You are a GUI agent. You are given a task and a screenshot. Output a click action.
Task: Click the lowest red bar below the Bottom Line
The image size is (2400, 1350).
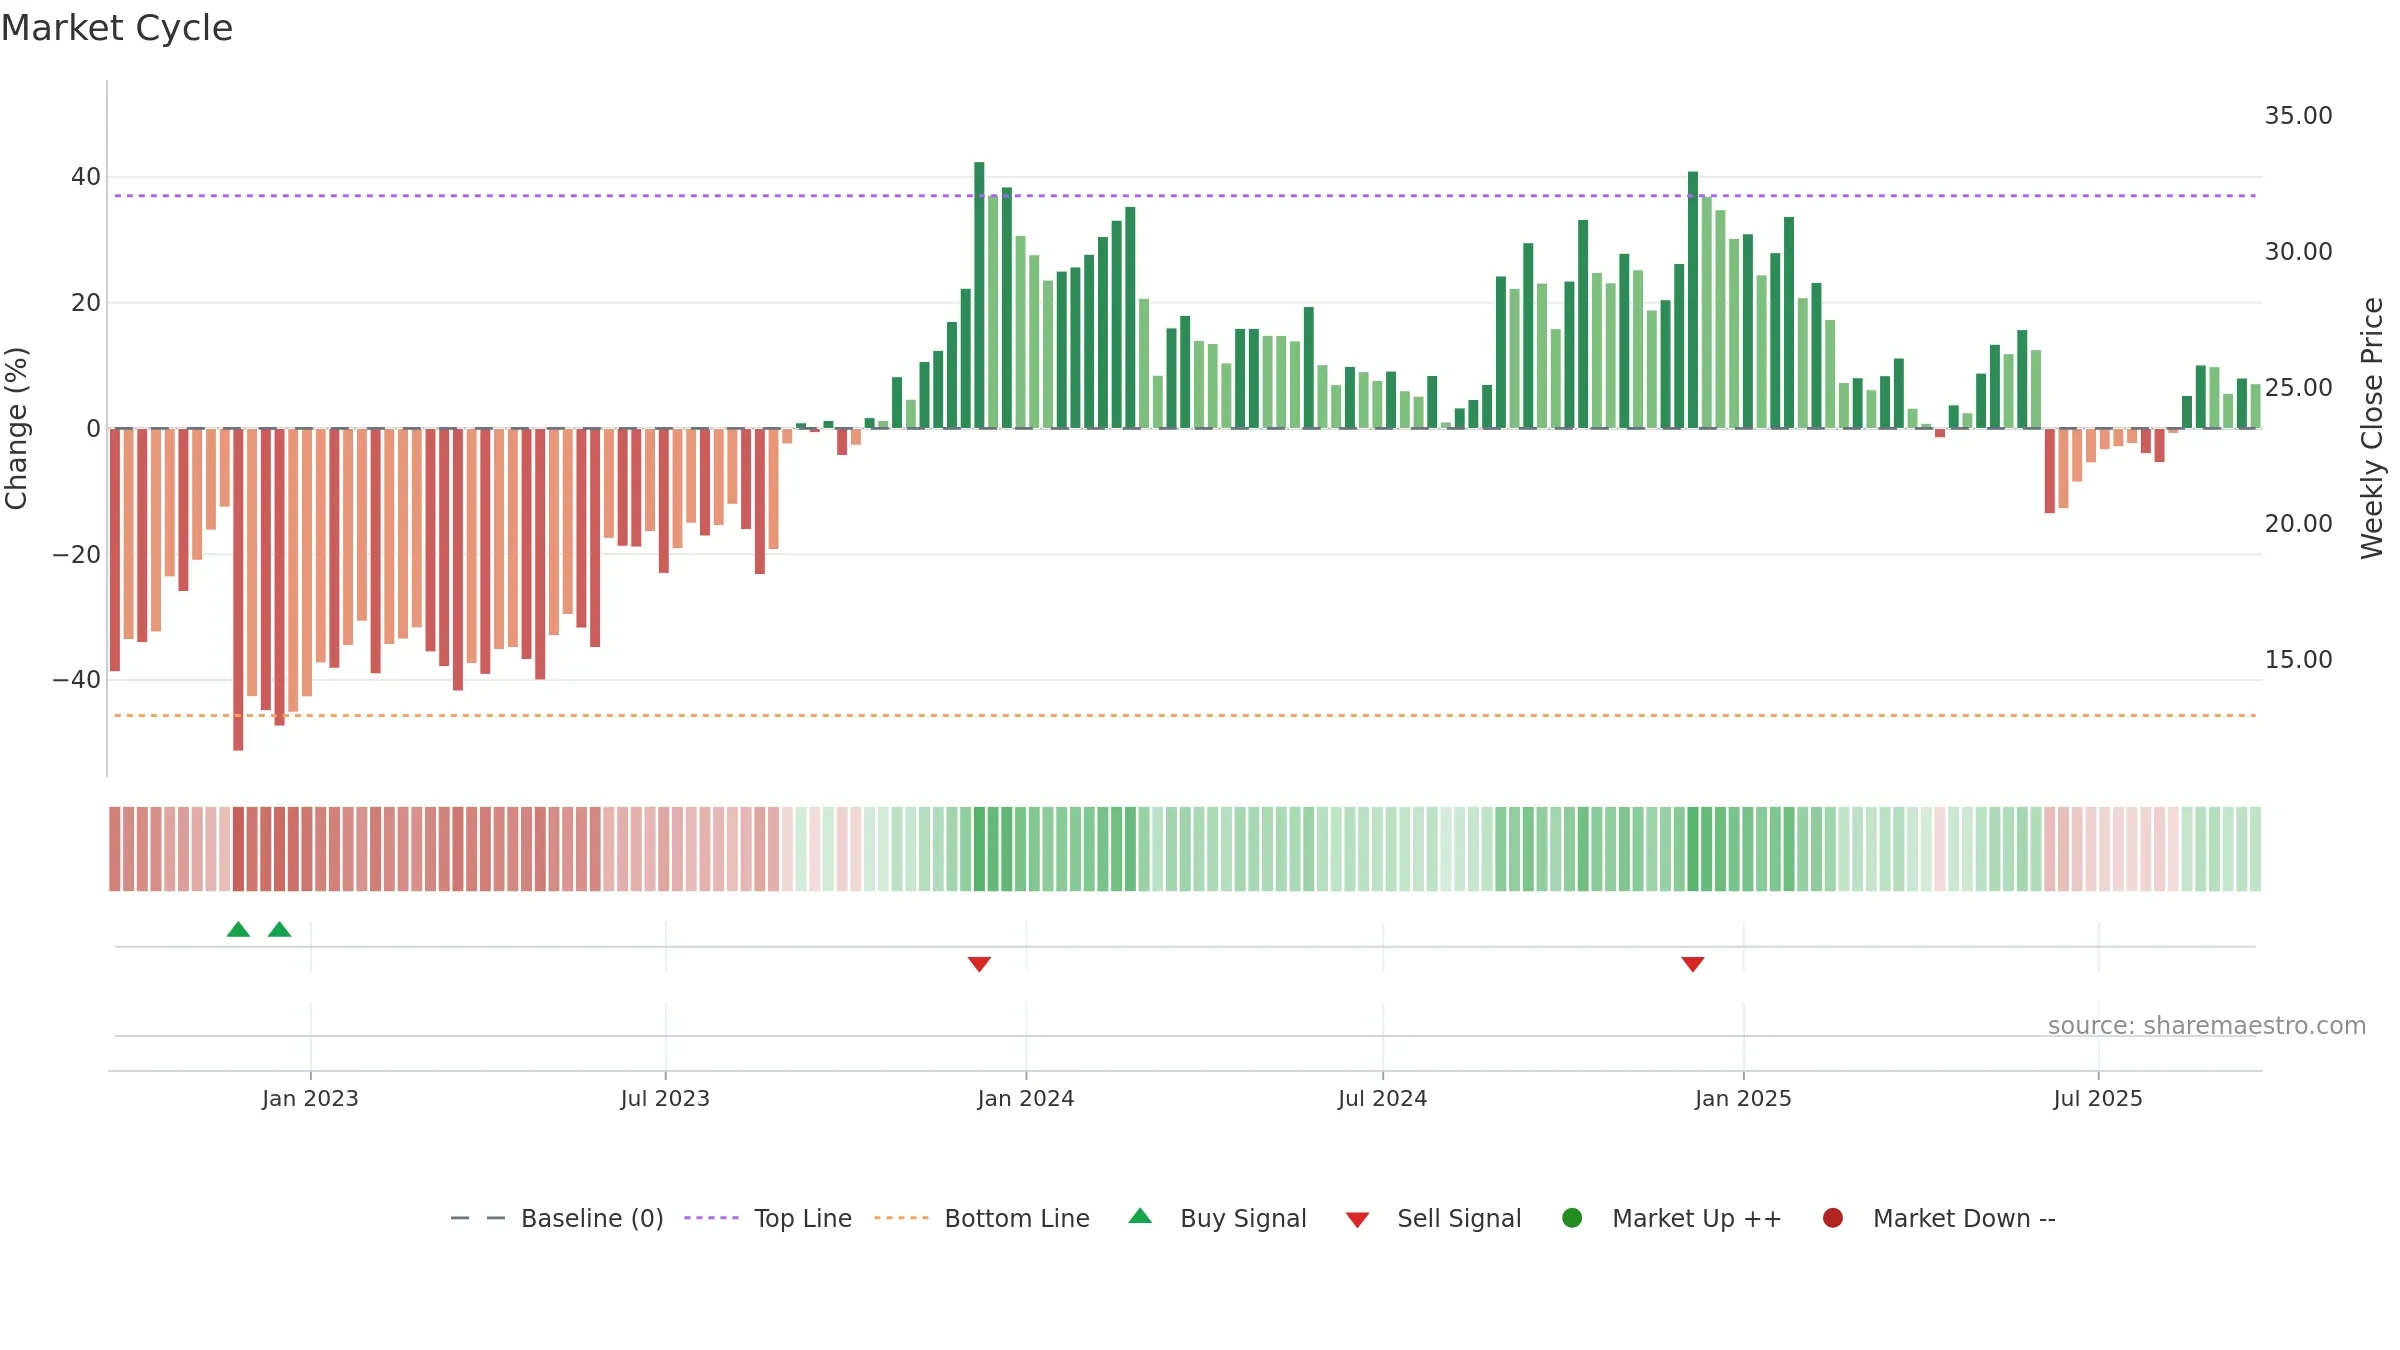[238, 590]
